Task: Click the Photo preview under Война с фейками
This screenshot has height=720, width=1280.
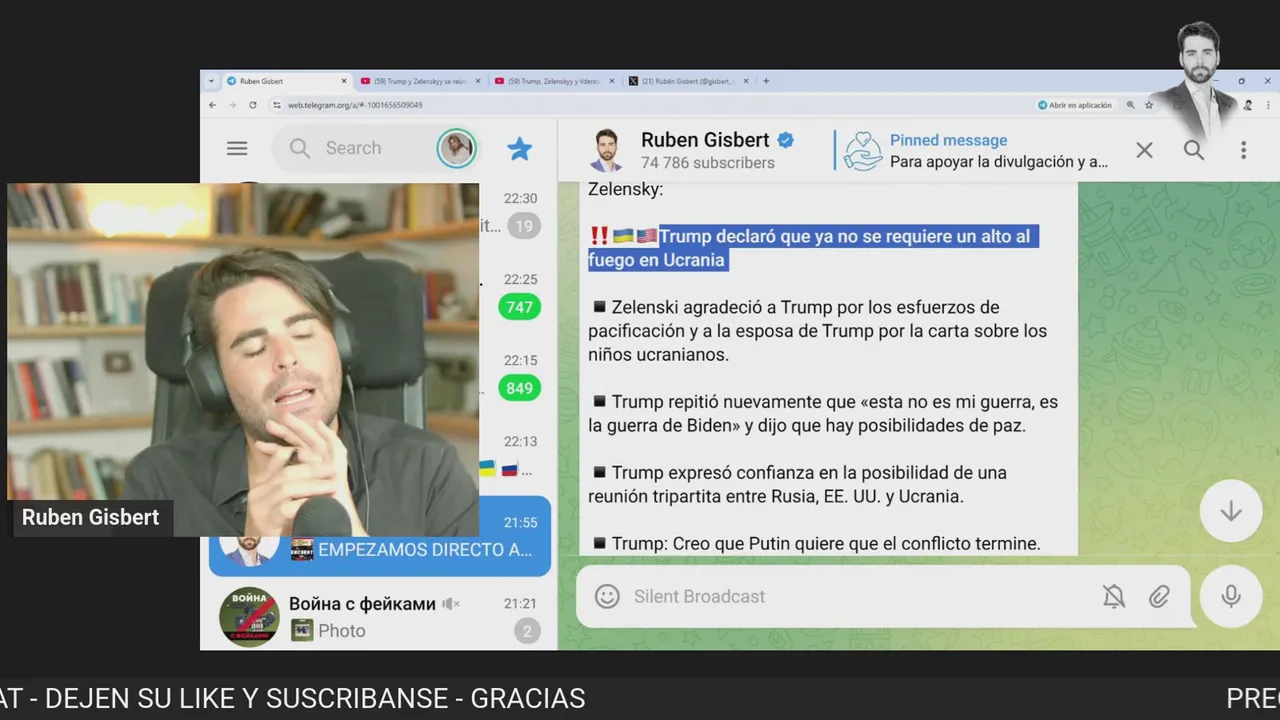Action: pos(328,630)
